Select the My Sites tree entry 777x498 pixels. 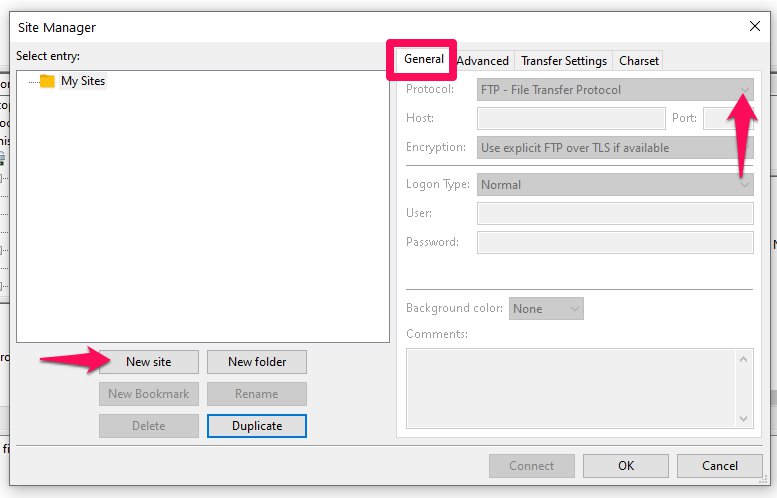click(x=83, y=81)
